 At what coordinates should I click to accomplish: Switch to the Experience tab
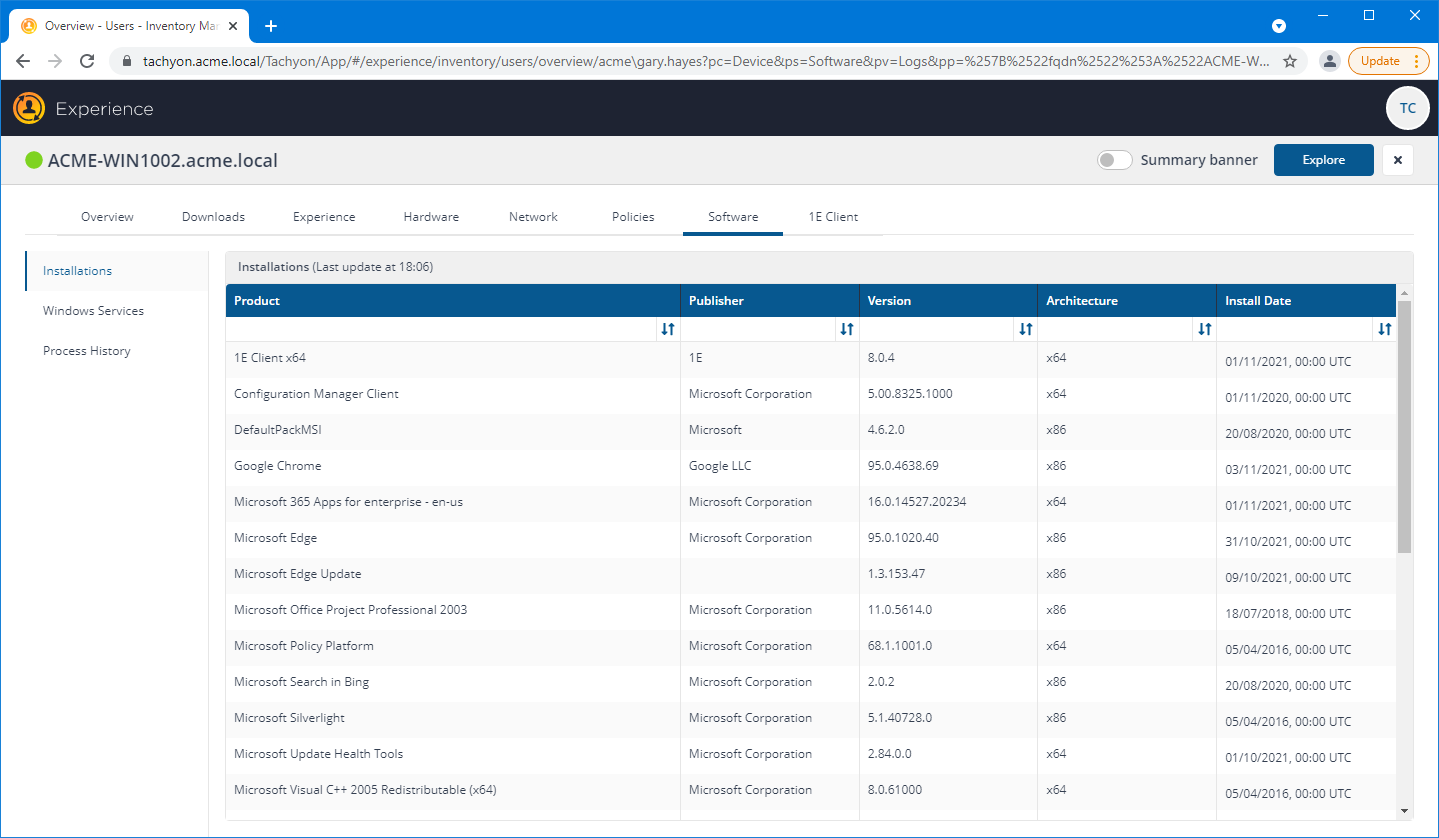[324, 217]
